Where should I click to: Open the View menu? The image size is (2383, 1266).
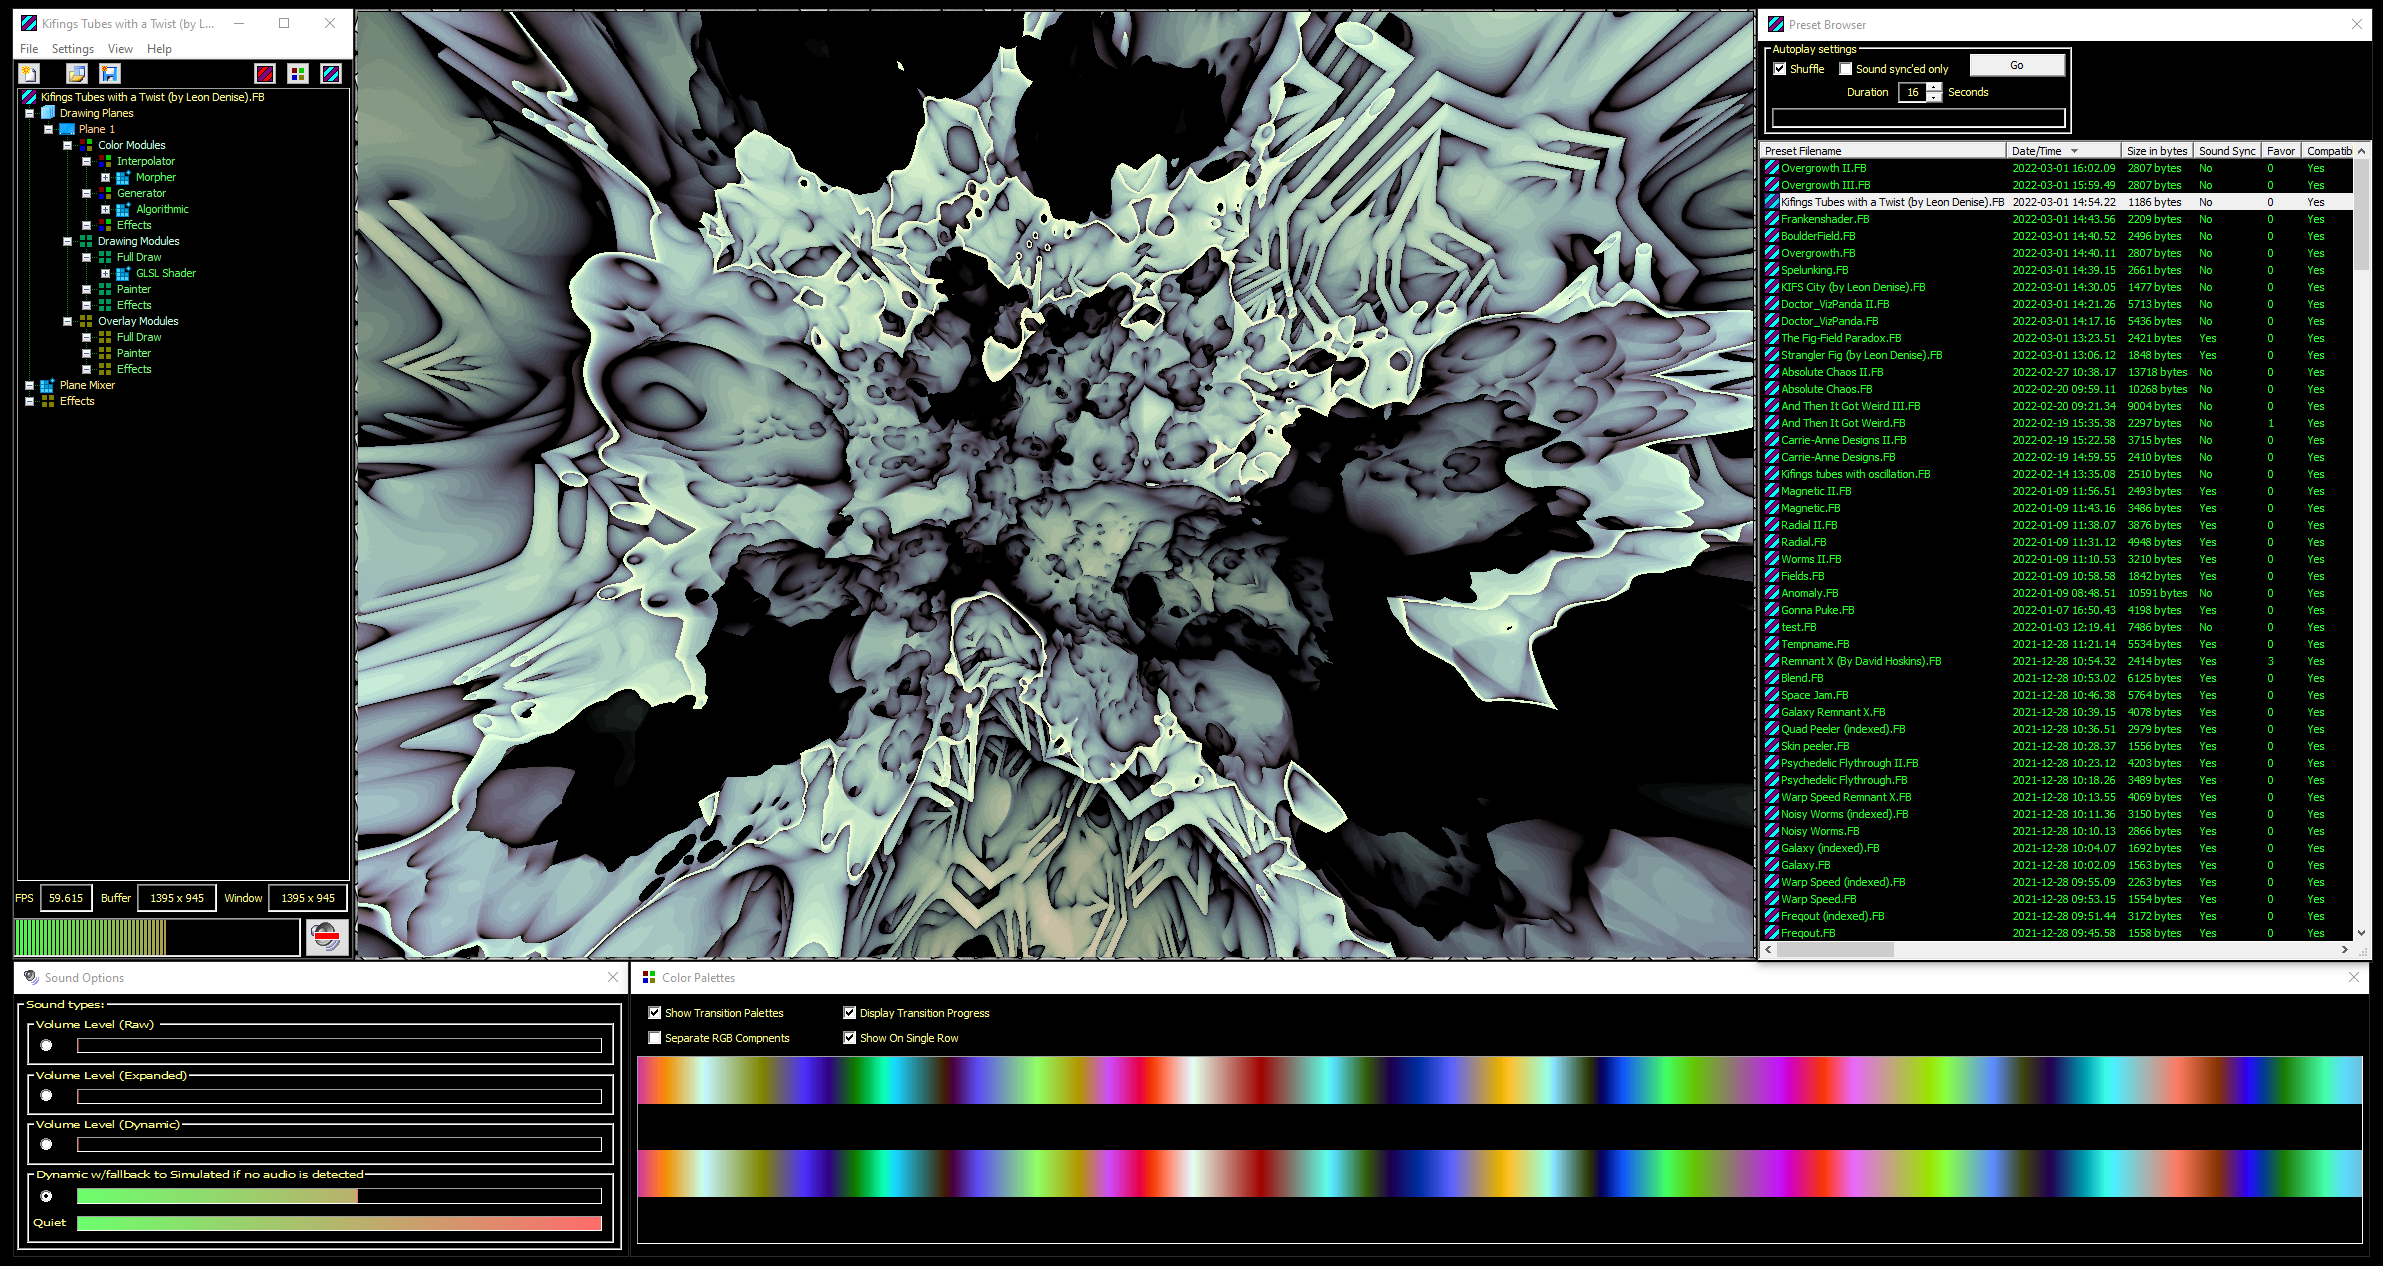tap(120, 48)
